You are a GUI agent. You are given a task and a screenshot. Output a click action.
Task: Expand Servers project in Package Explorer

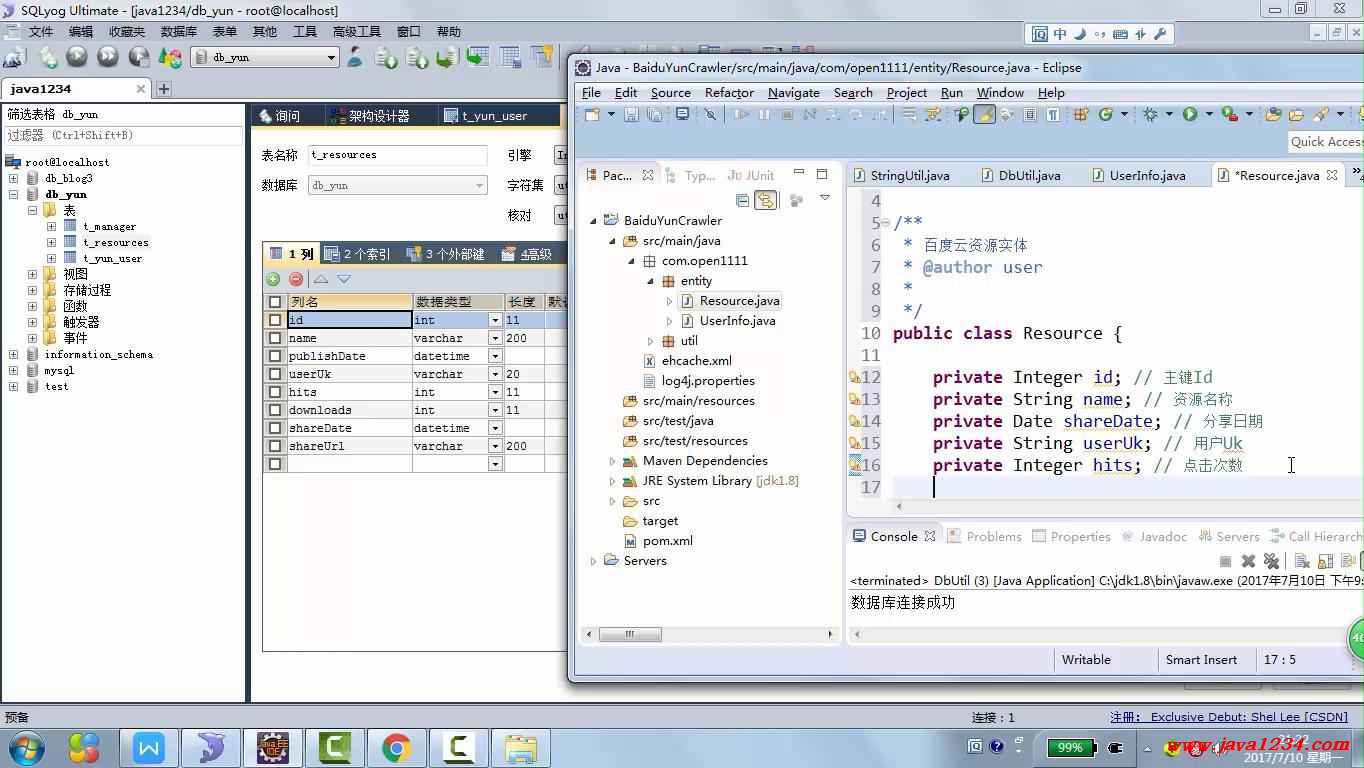coord(594,561)
